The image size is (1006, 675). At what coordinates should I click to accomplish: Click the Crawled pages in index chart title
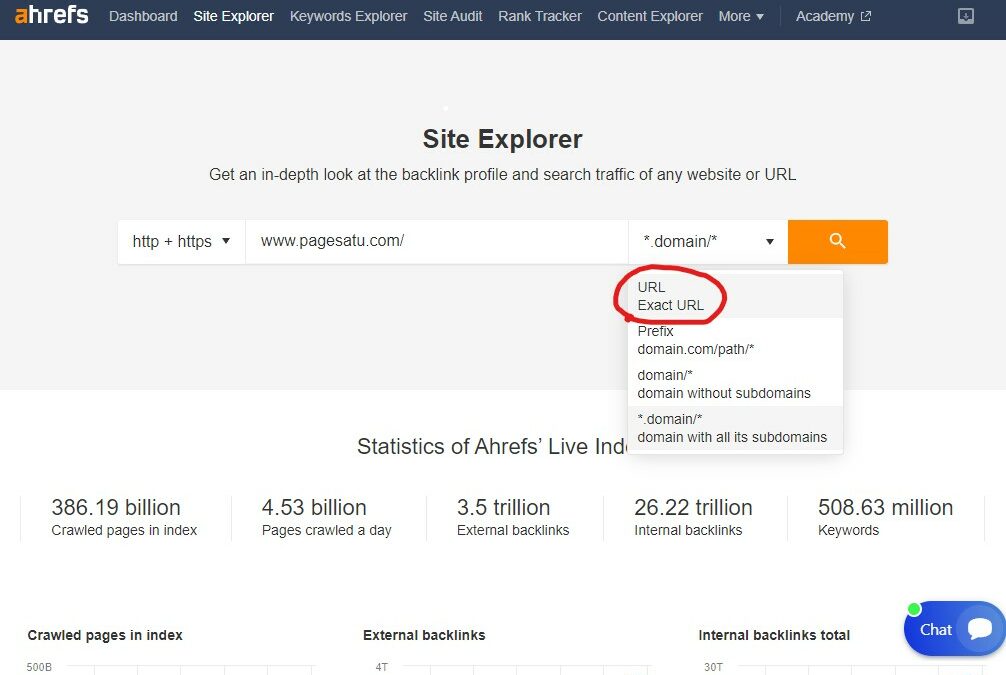point(105,635)
